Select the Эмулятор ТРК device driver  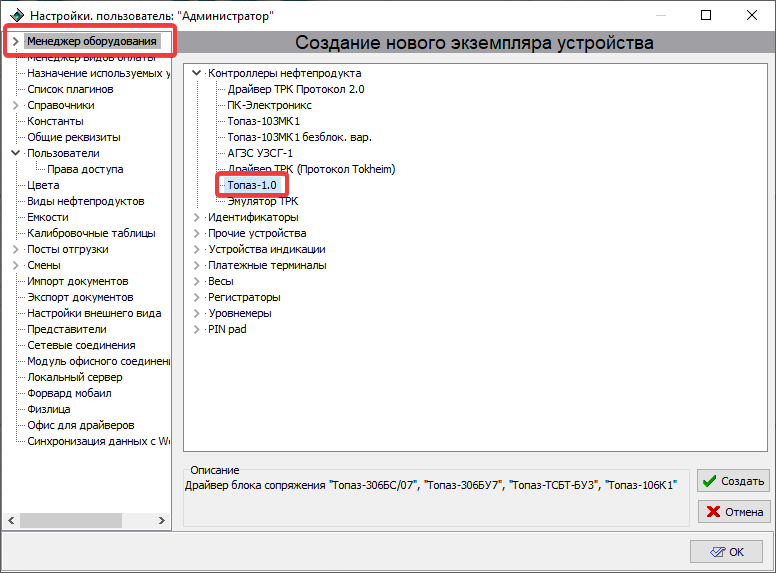click(263, 201)
